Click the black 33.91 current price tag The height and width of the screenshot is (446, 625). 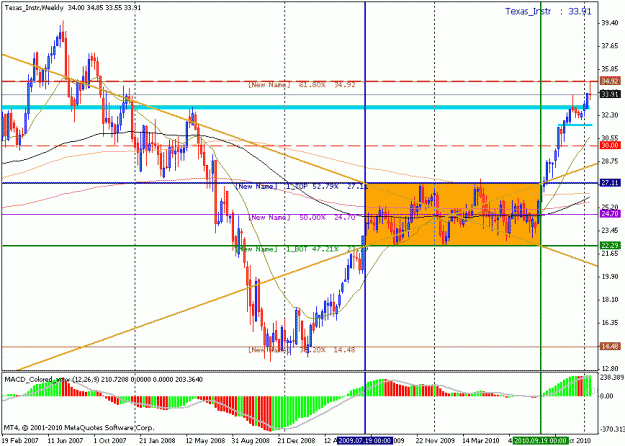point(610,94)
